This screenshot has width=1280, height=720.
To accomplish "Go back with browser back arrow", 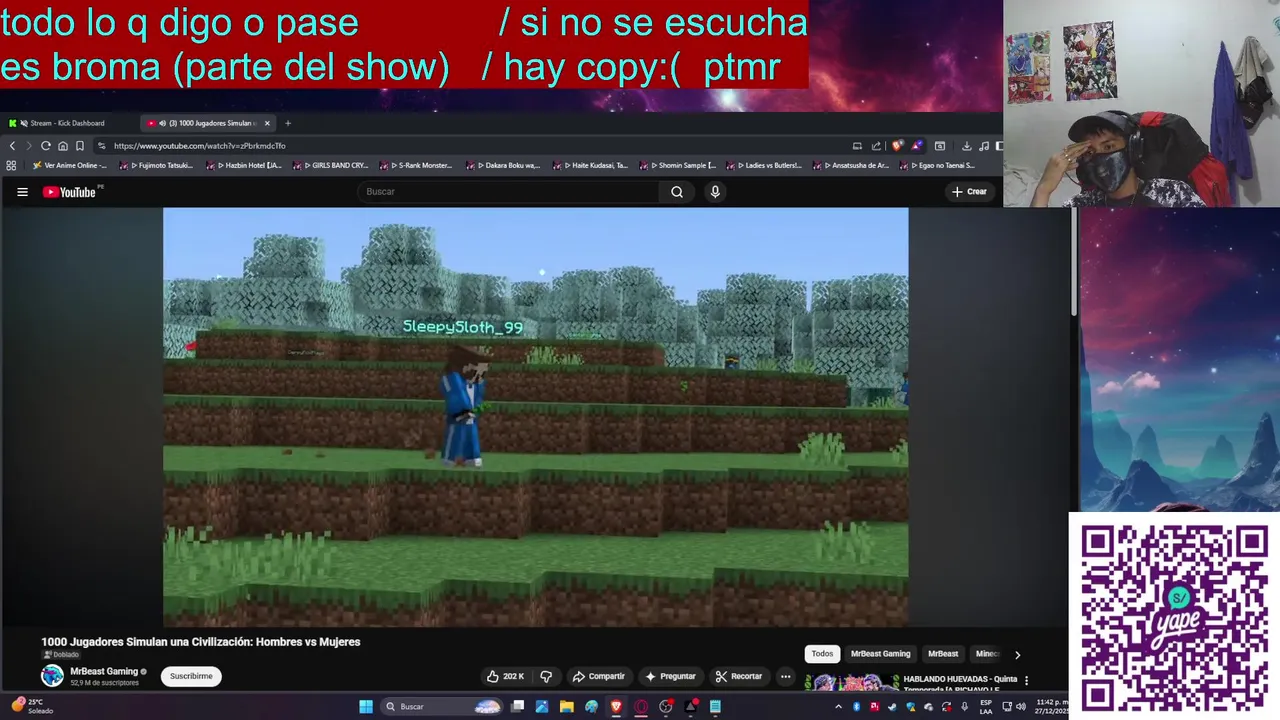I will coord(12,146).
